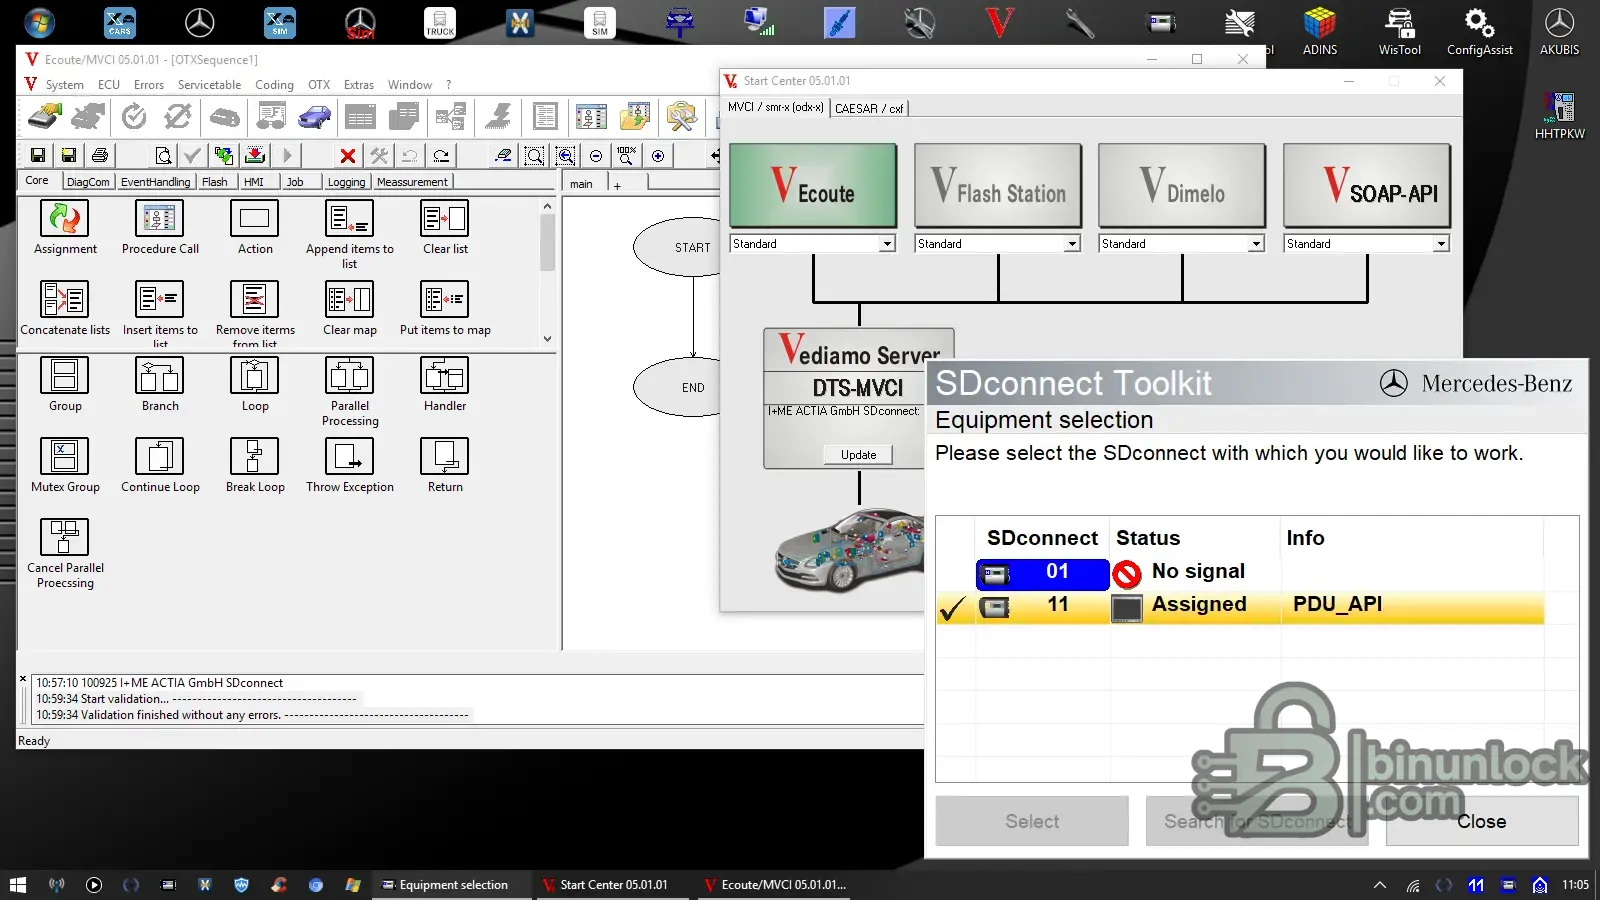Viewport: 1600px width, 900px height.
Task: Launch the Flash Station module
Action: (x=997, y=186)
